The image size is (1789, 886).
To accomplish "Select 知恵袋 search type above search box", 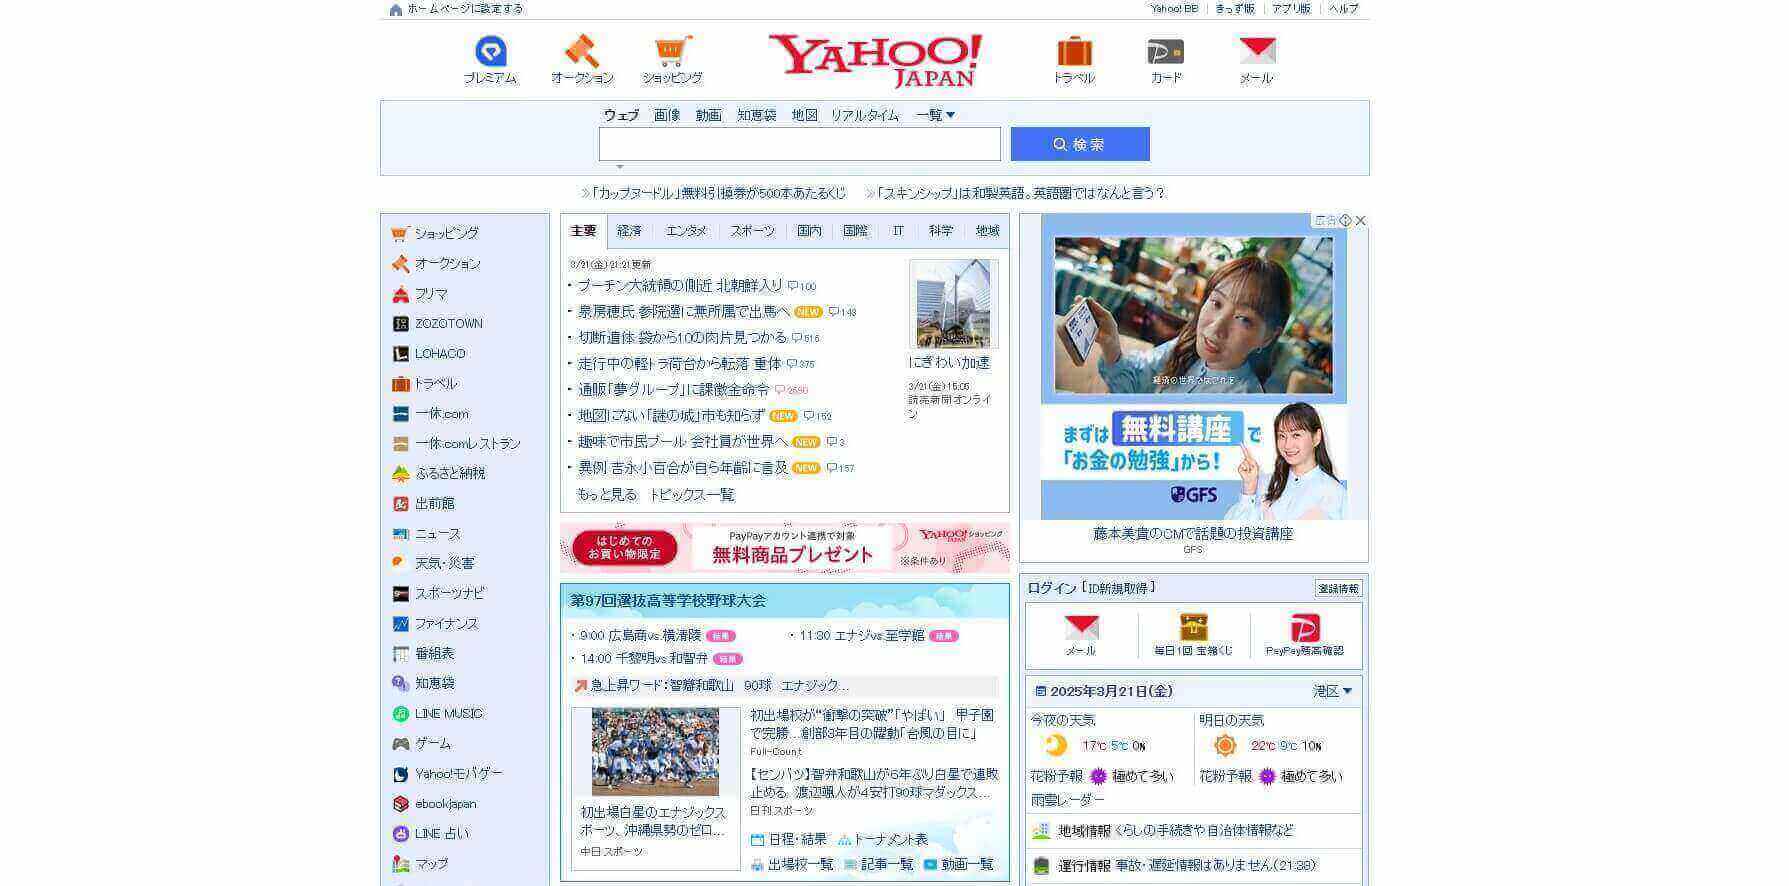I will pyautogui.click(x=757, y=115).
